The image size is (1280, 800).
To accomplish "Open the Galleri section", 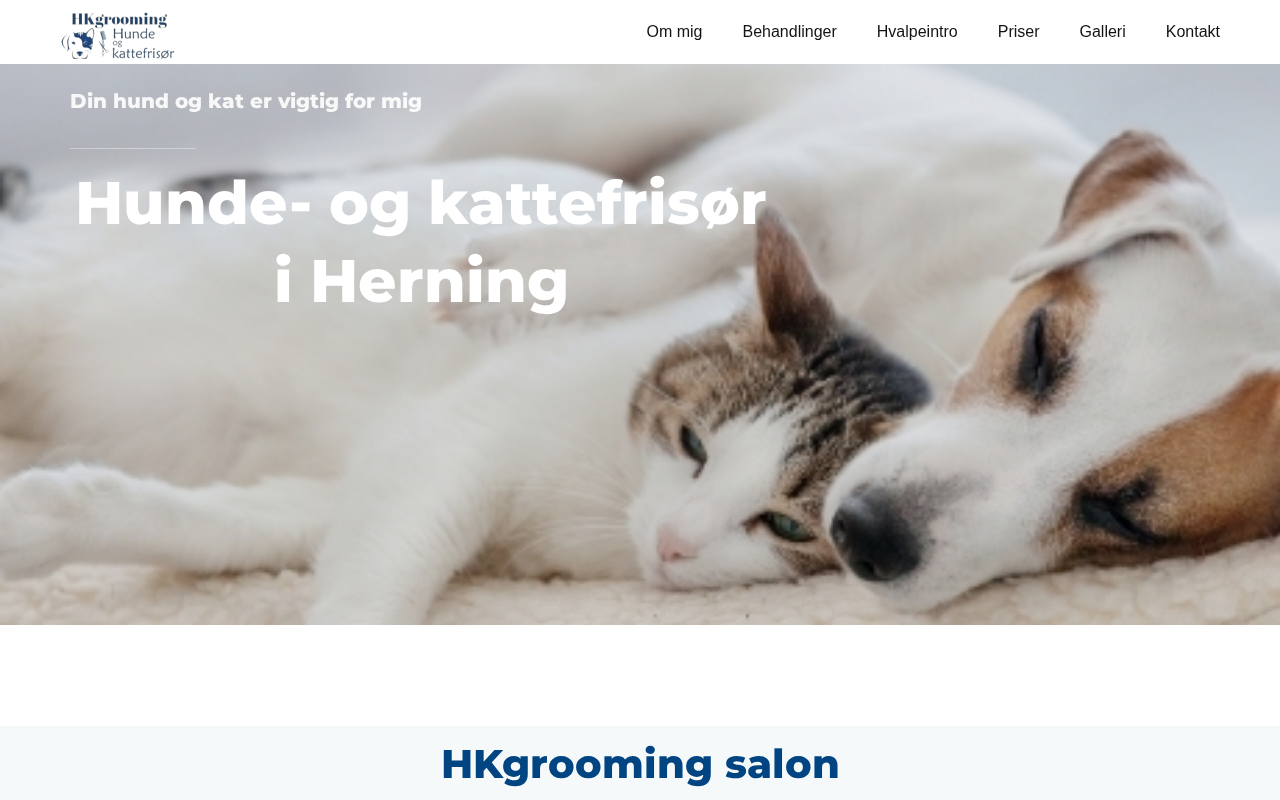I will coord(1102,32).
